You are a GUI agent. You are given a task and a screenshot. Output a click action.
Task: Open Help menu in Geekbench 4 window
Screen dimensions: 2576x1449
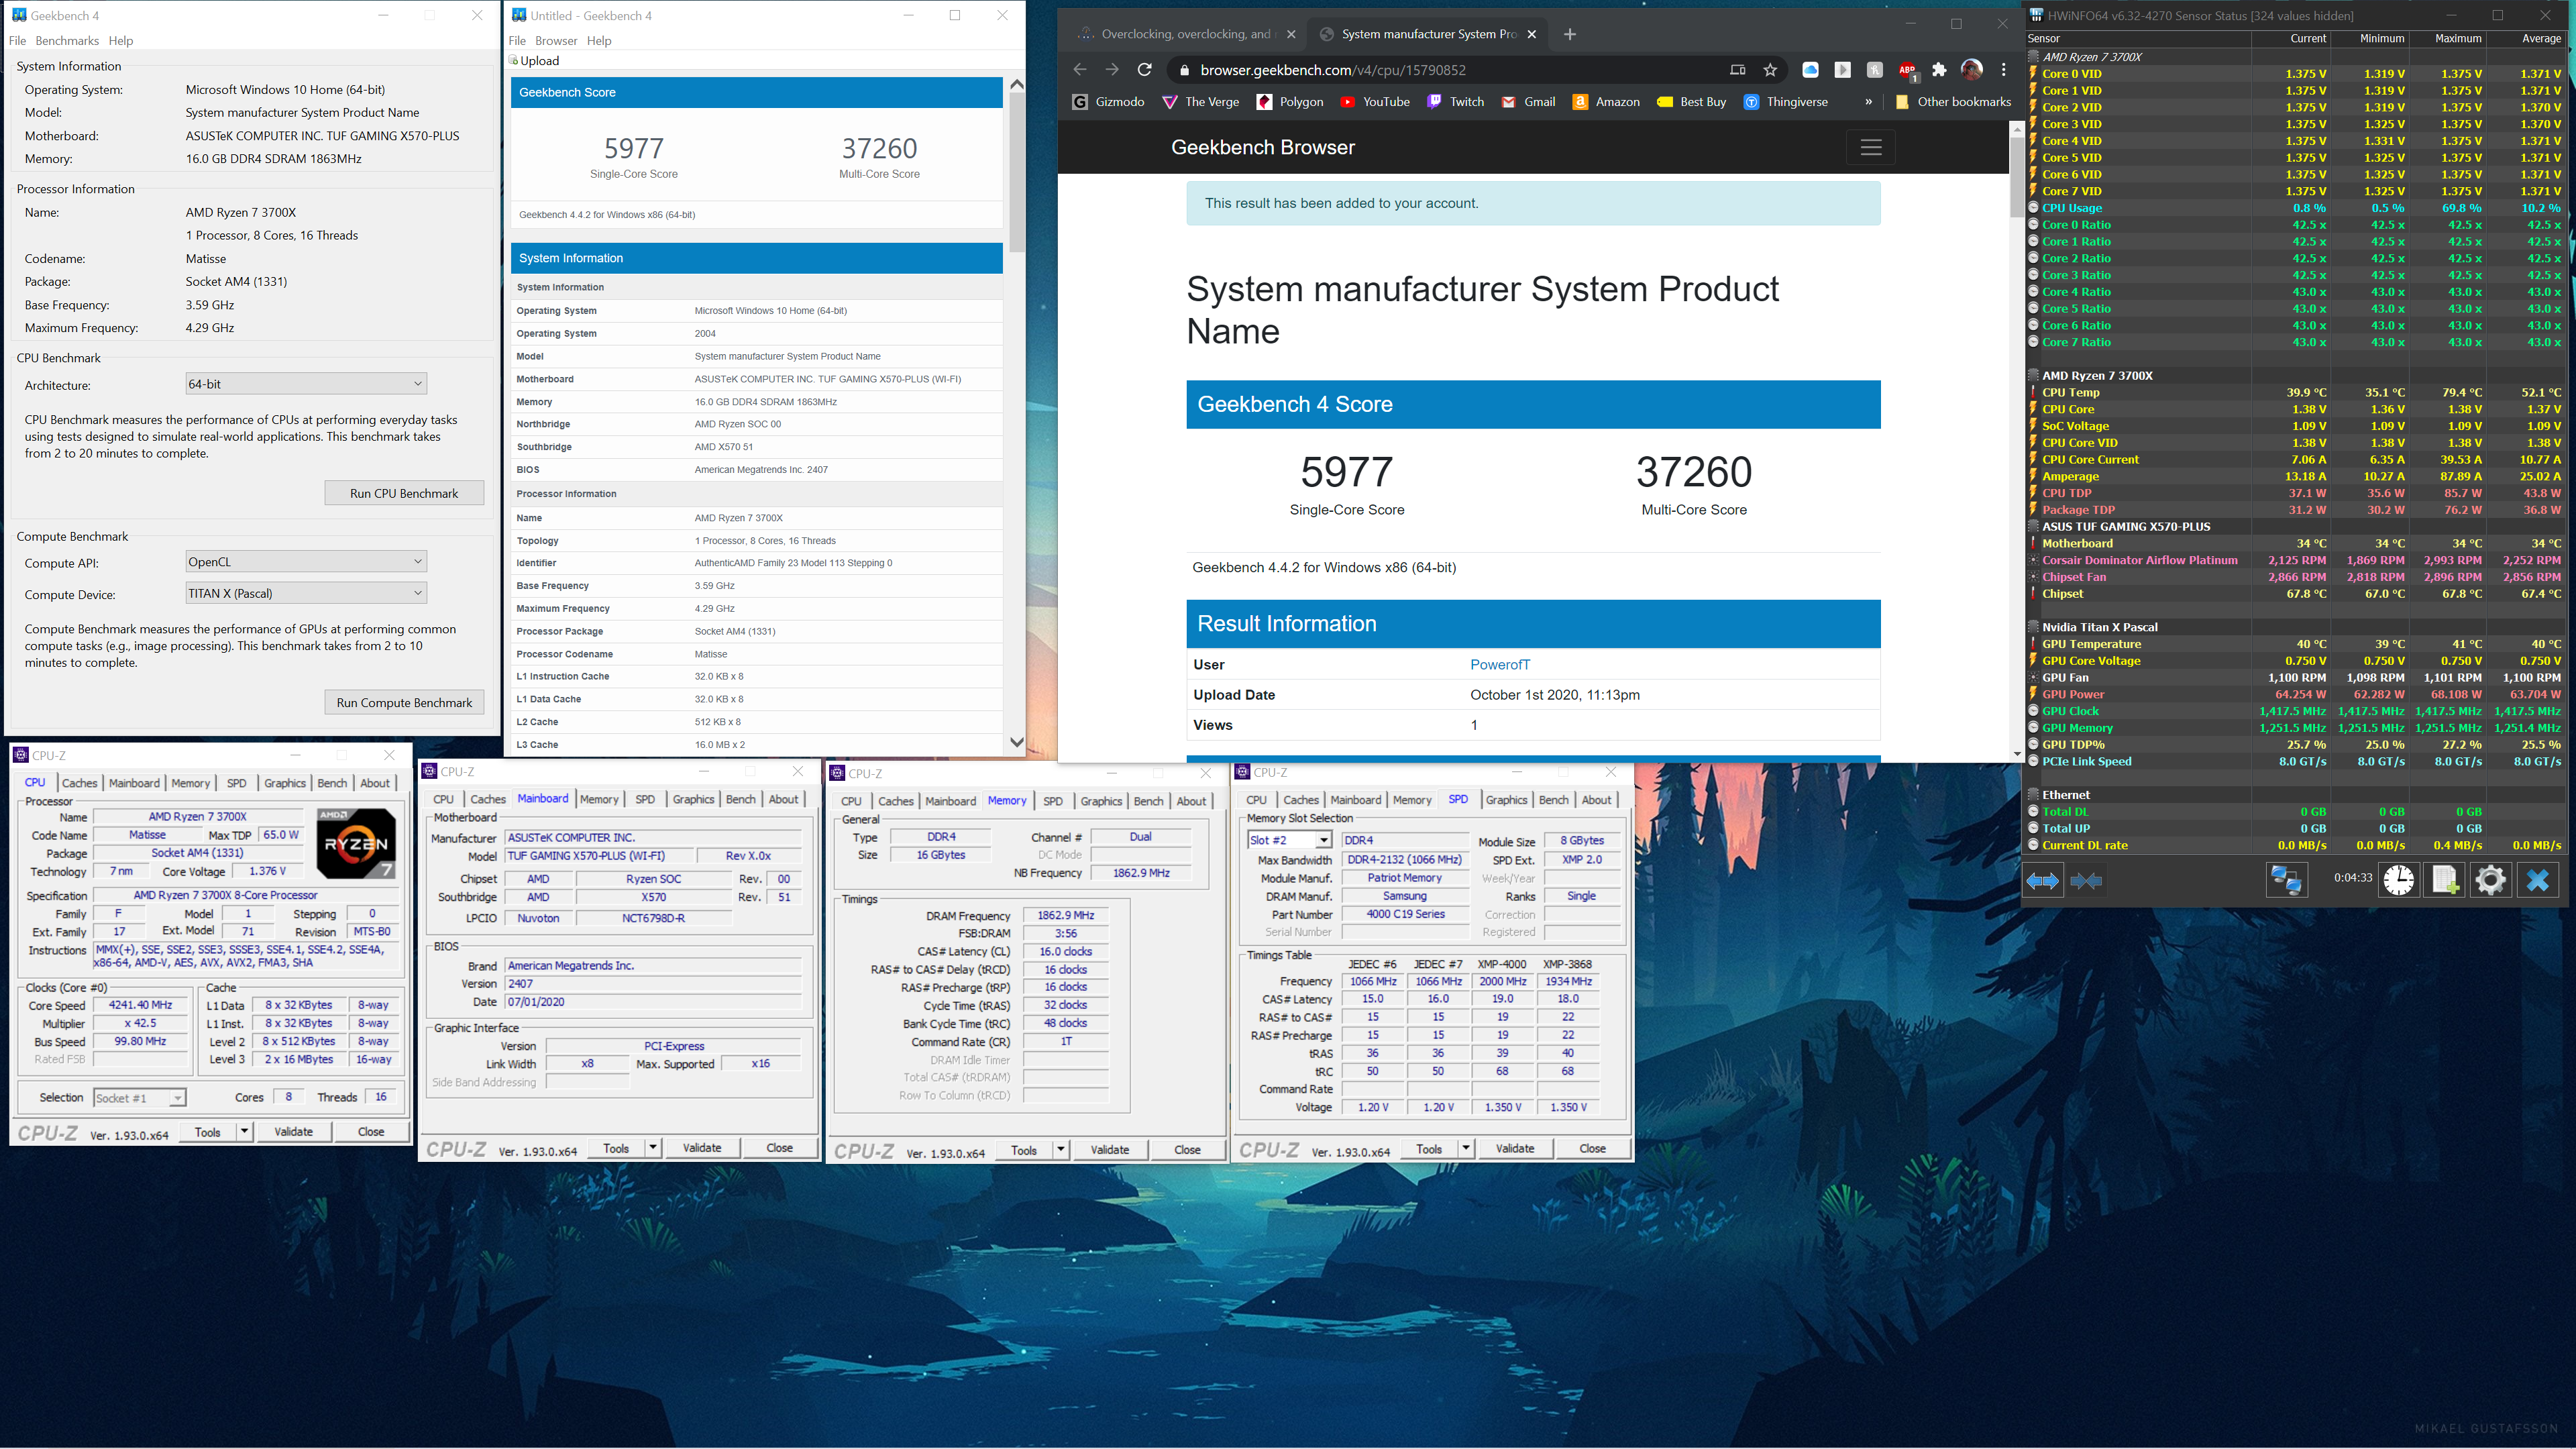[x=121, y=41]
